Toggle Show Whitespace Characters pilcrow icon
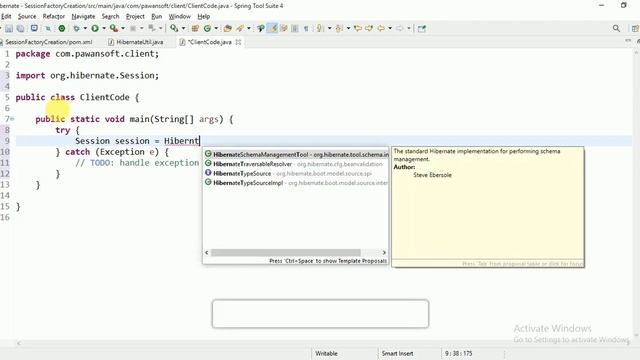The height and width of the screenshot is (360, 640). 306,28
